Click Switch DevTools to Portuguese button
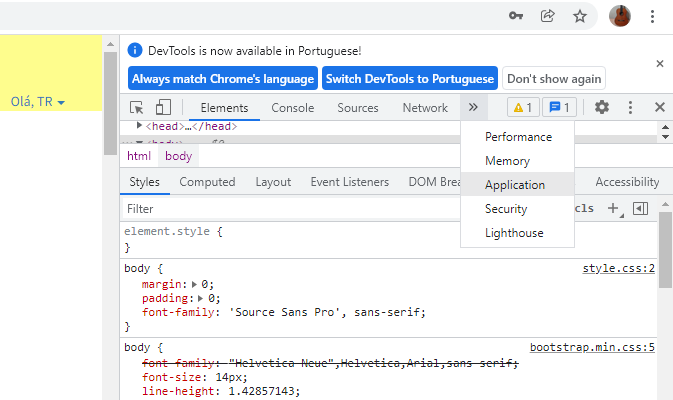The height and width of the screenshot is (400, 673). 410,79
